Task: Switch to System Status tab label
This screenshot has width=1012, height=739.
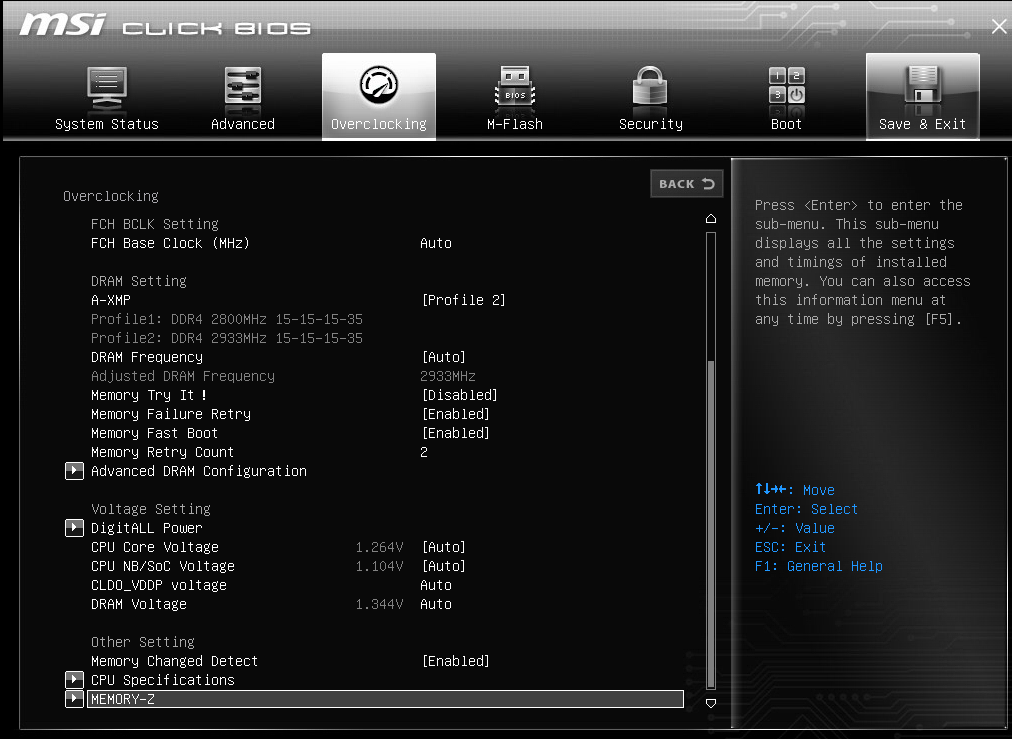Action: [106, 124]
